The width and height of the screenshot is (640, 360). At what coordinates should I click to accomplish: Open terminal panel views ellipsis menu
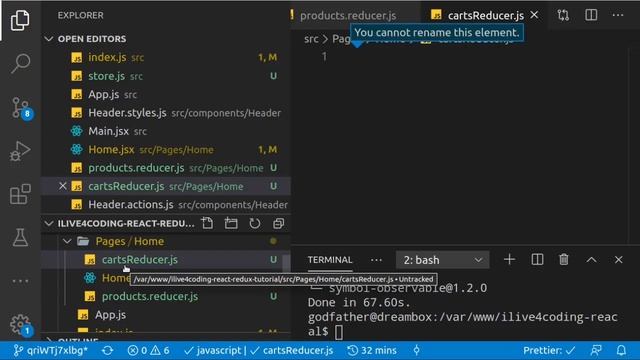point(376,260)
